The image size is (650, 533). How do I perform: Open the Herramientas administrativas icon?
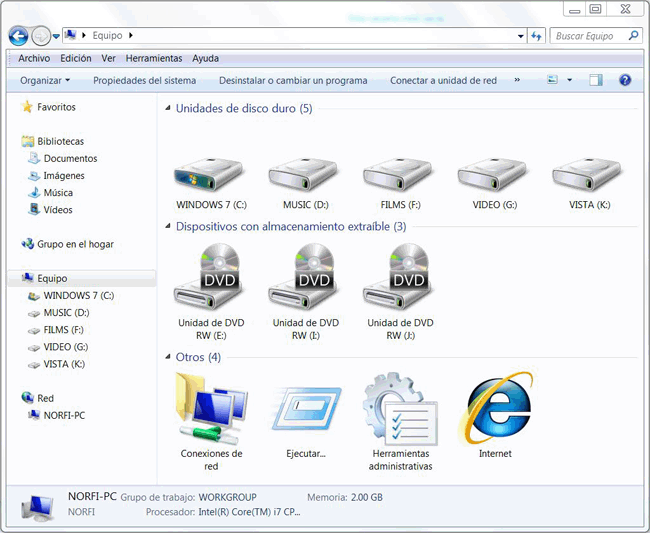pyautogui.click(x=400, y=409)
